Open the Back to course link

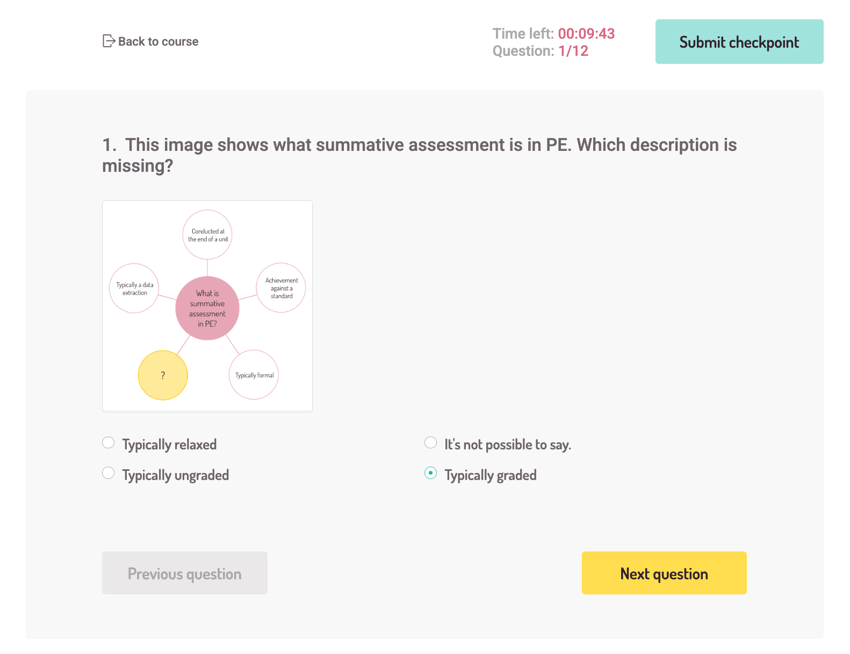tap(151, 41)
